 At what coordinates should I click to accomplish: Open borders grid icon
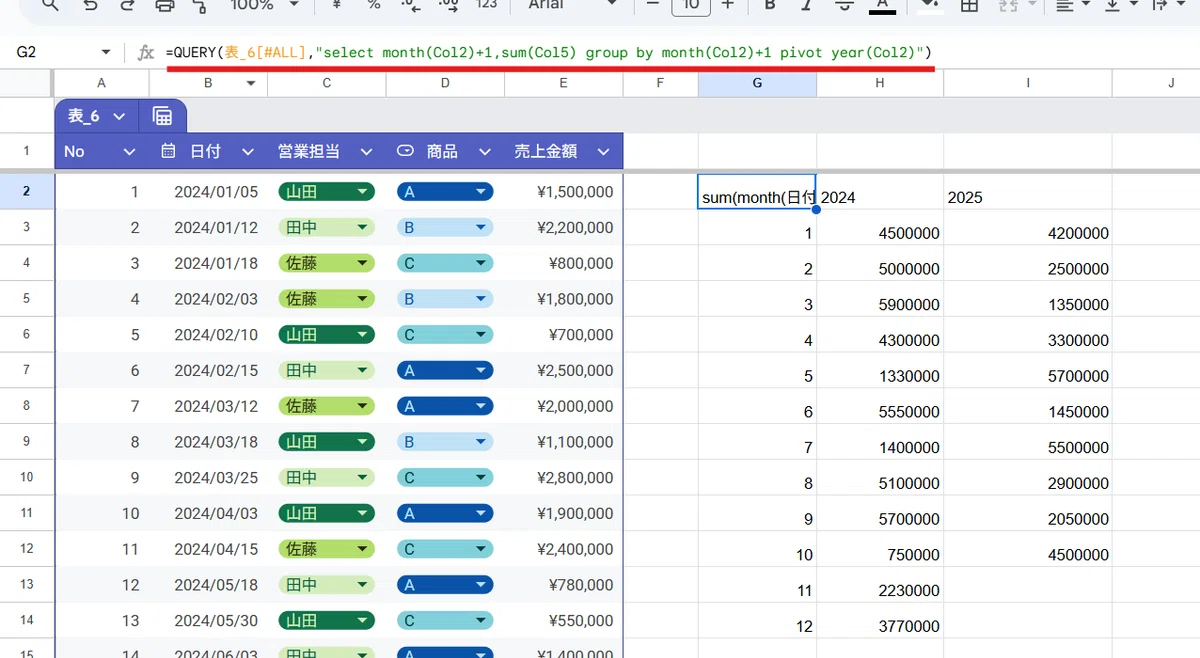coord(969,5)
